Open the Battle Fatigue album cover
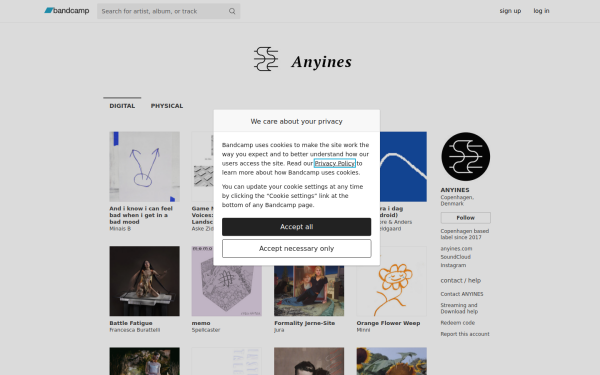600x375 pixels. pos(144,281)
